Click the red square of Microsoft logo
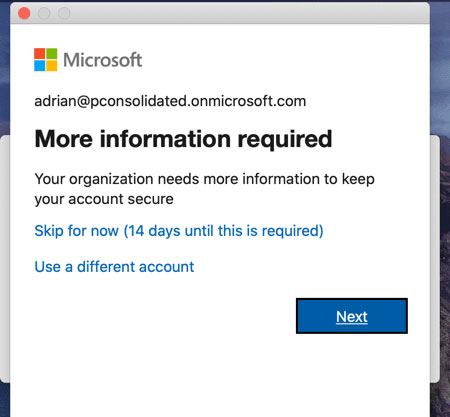The height and width of the screenshot is (417, 450). (39, 54)
